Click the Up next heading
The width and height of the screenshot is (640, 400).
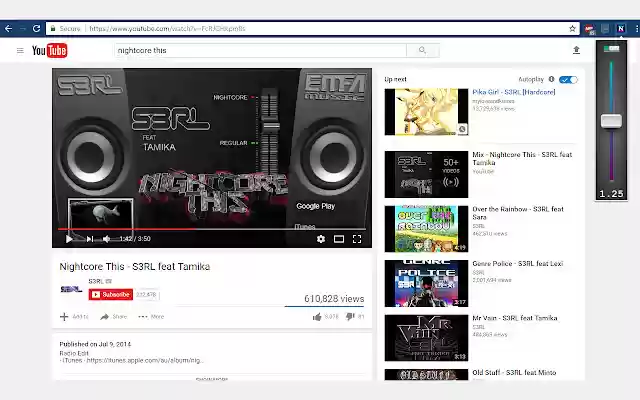(395, 79)
